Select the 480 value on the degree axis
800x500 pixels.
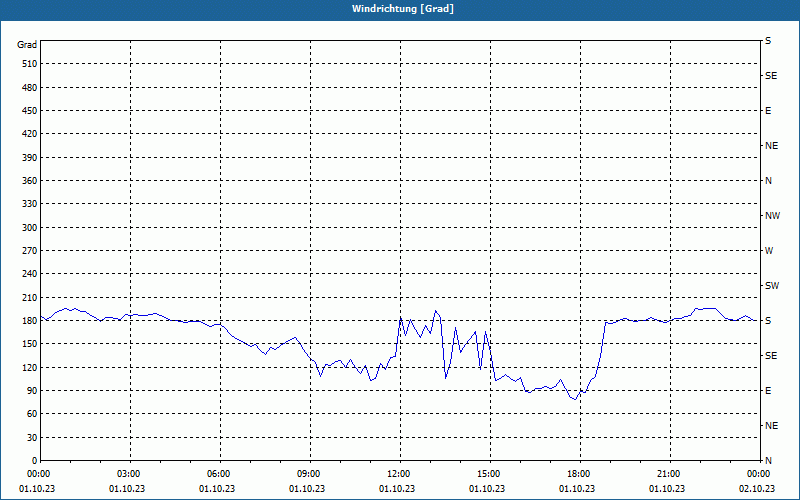click(30, 88)
